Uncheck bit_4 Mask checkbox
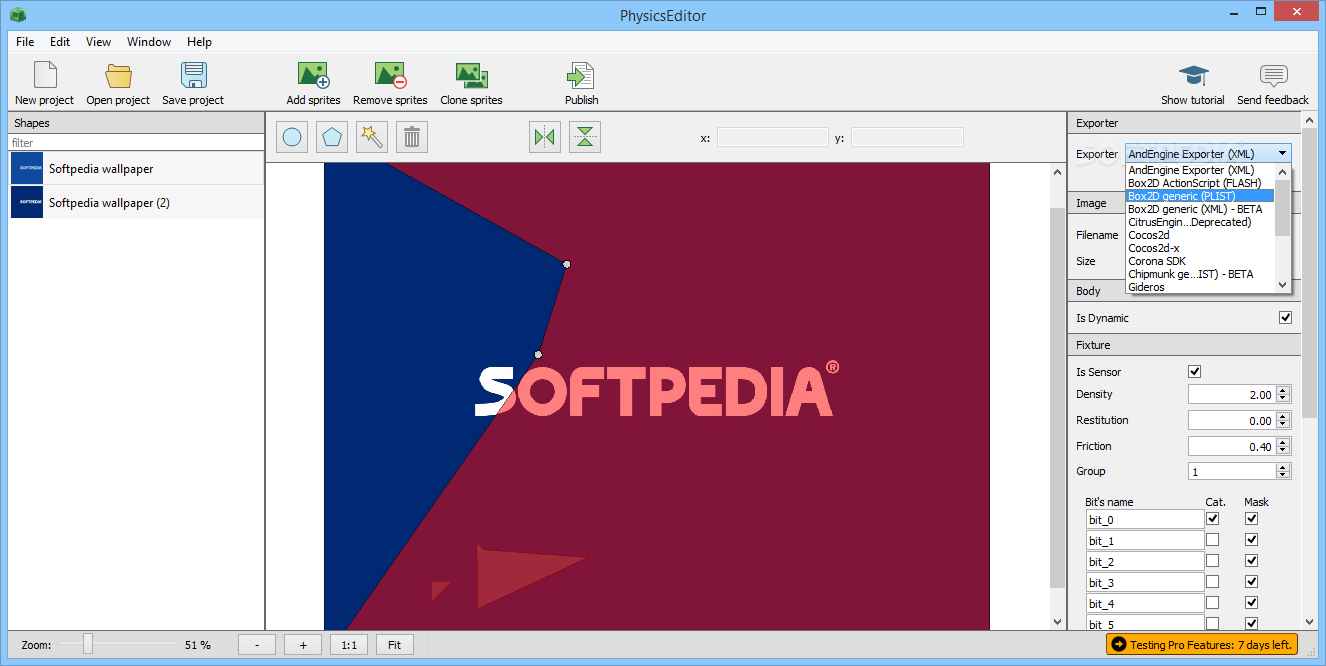The image size is (1326, 666). pos(1251,603)
